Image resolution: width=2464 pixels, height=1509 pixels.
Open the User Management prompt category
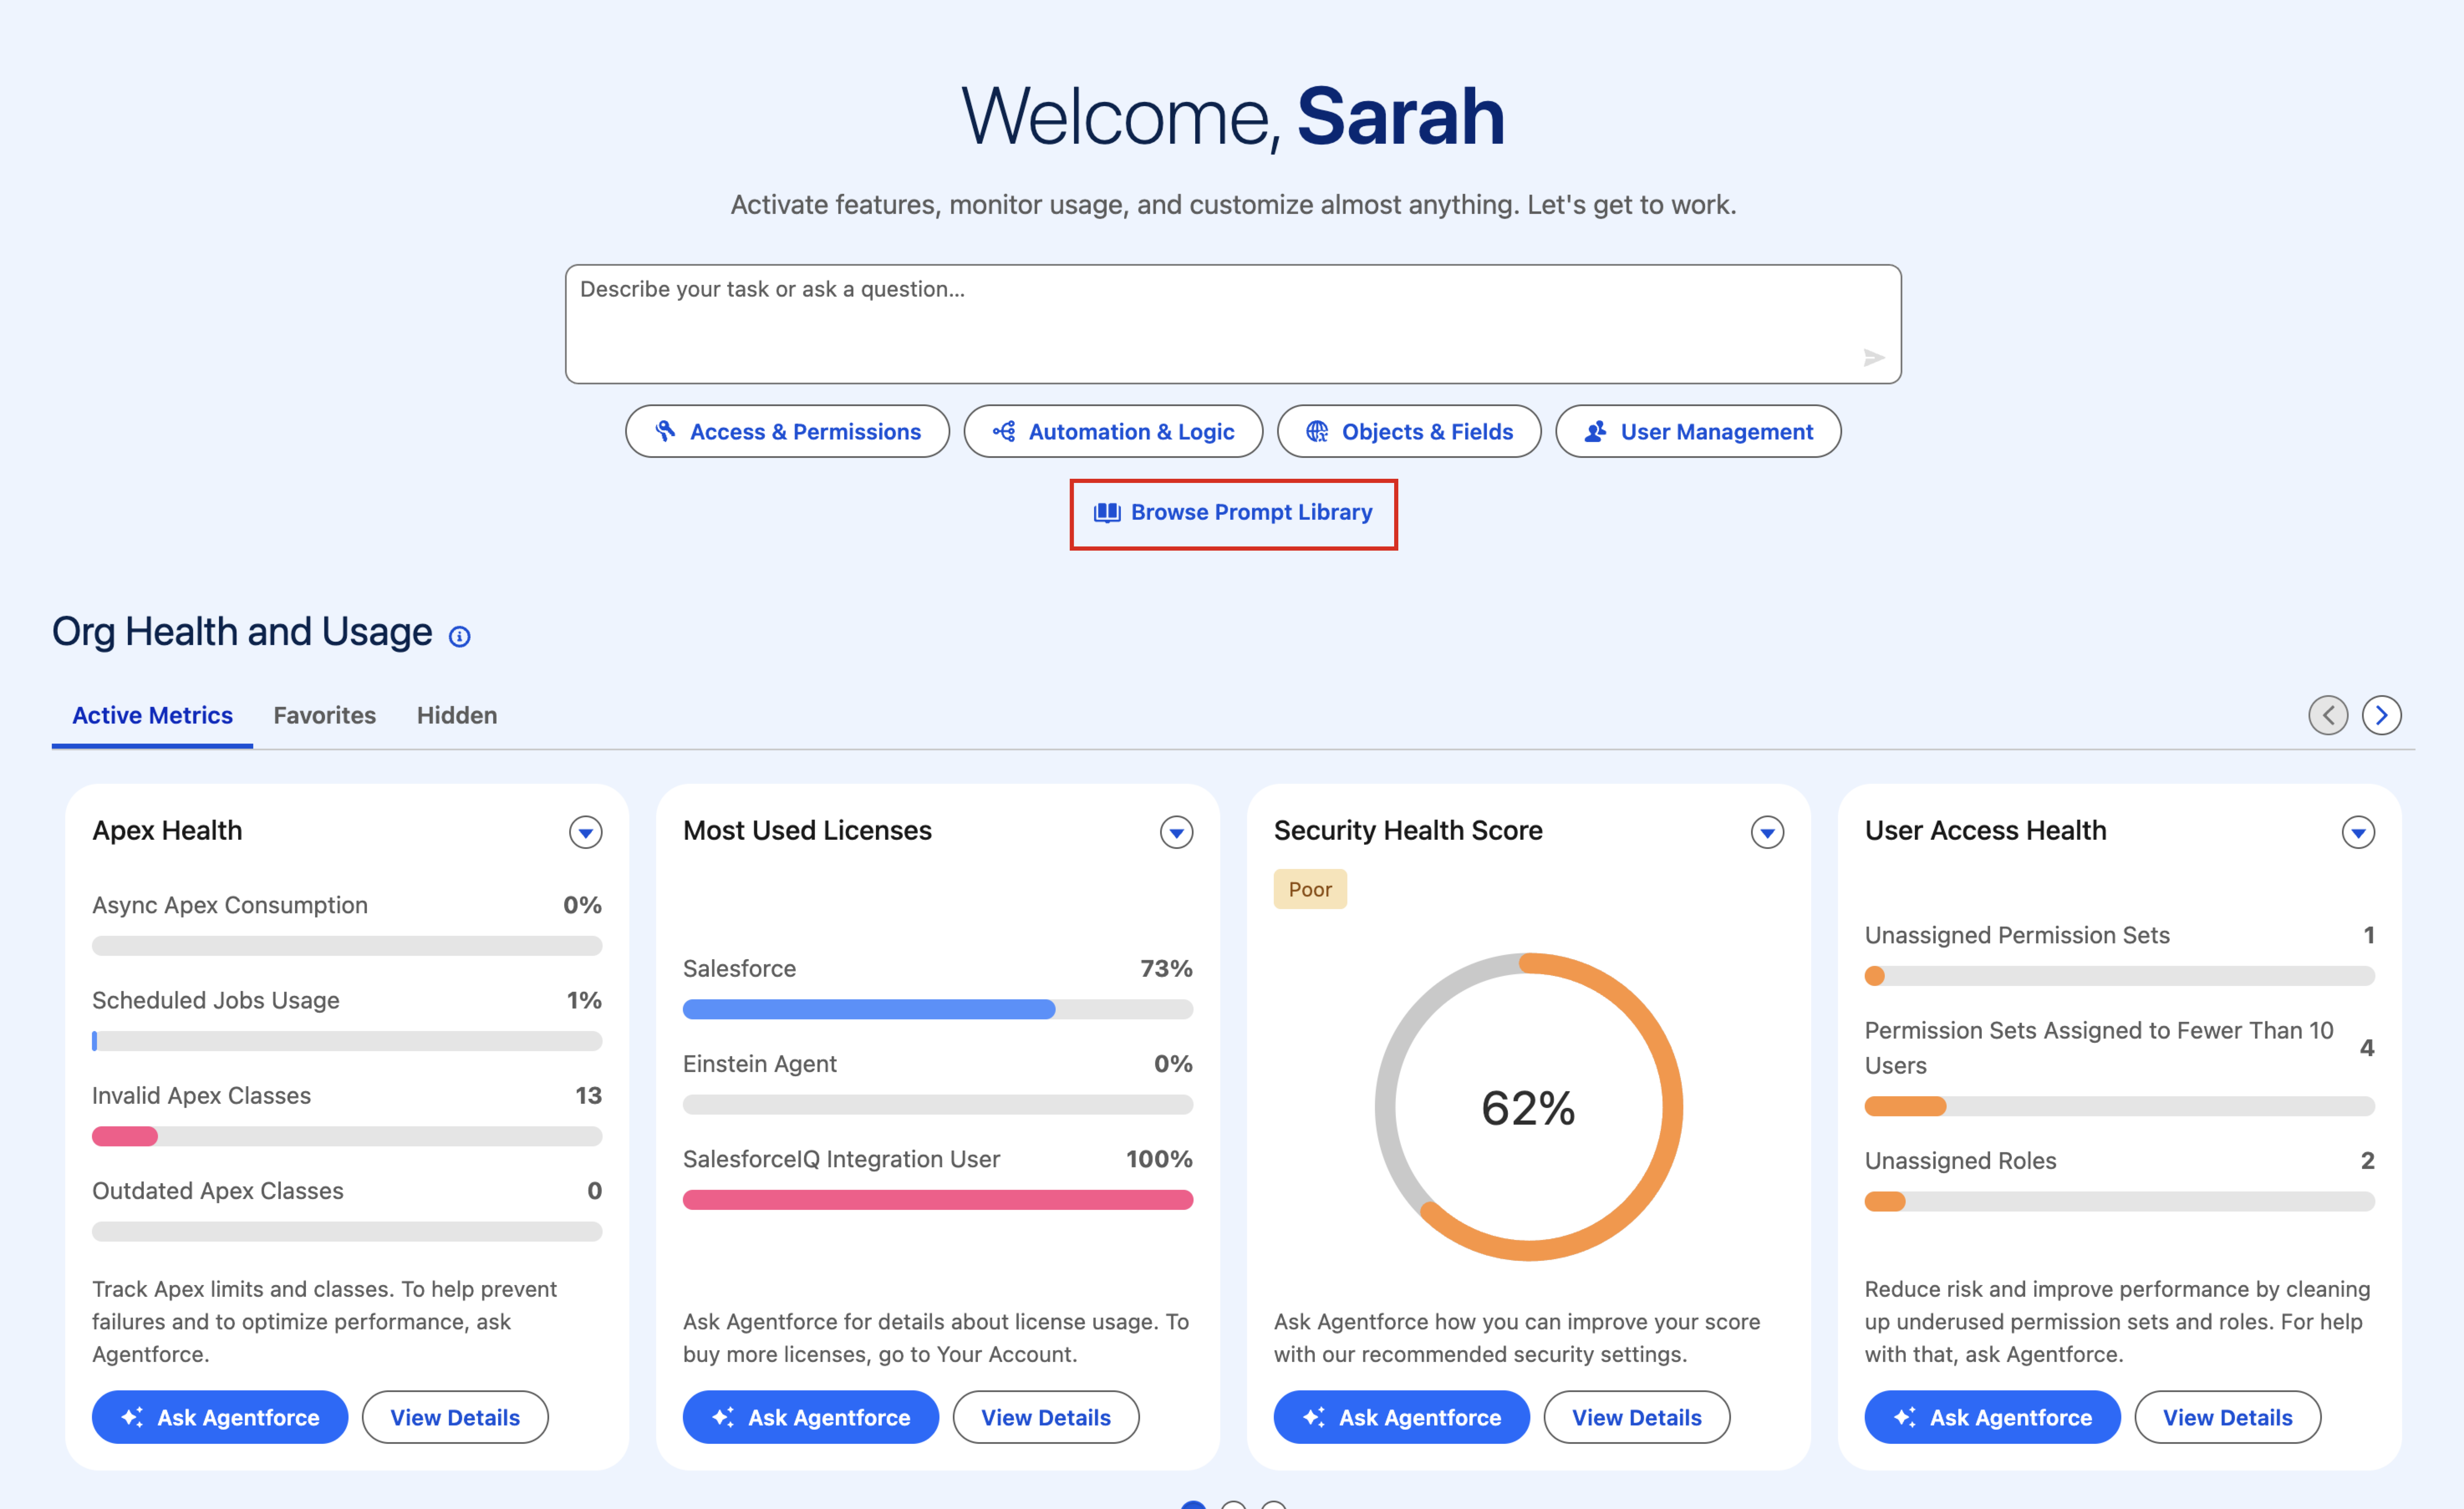pos(1698,431)
